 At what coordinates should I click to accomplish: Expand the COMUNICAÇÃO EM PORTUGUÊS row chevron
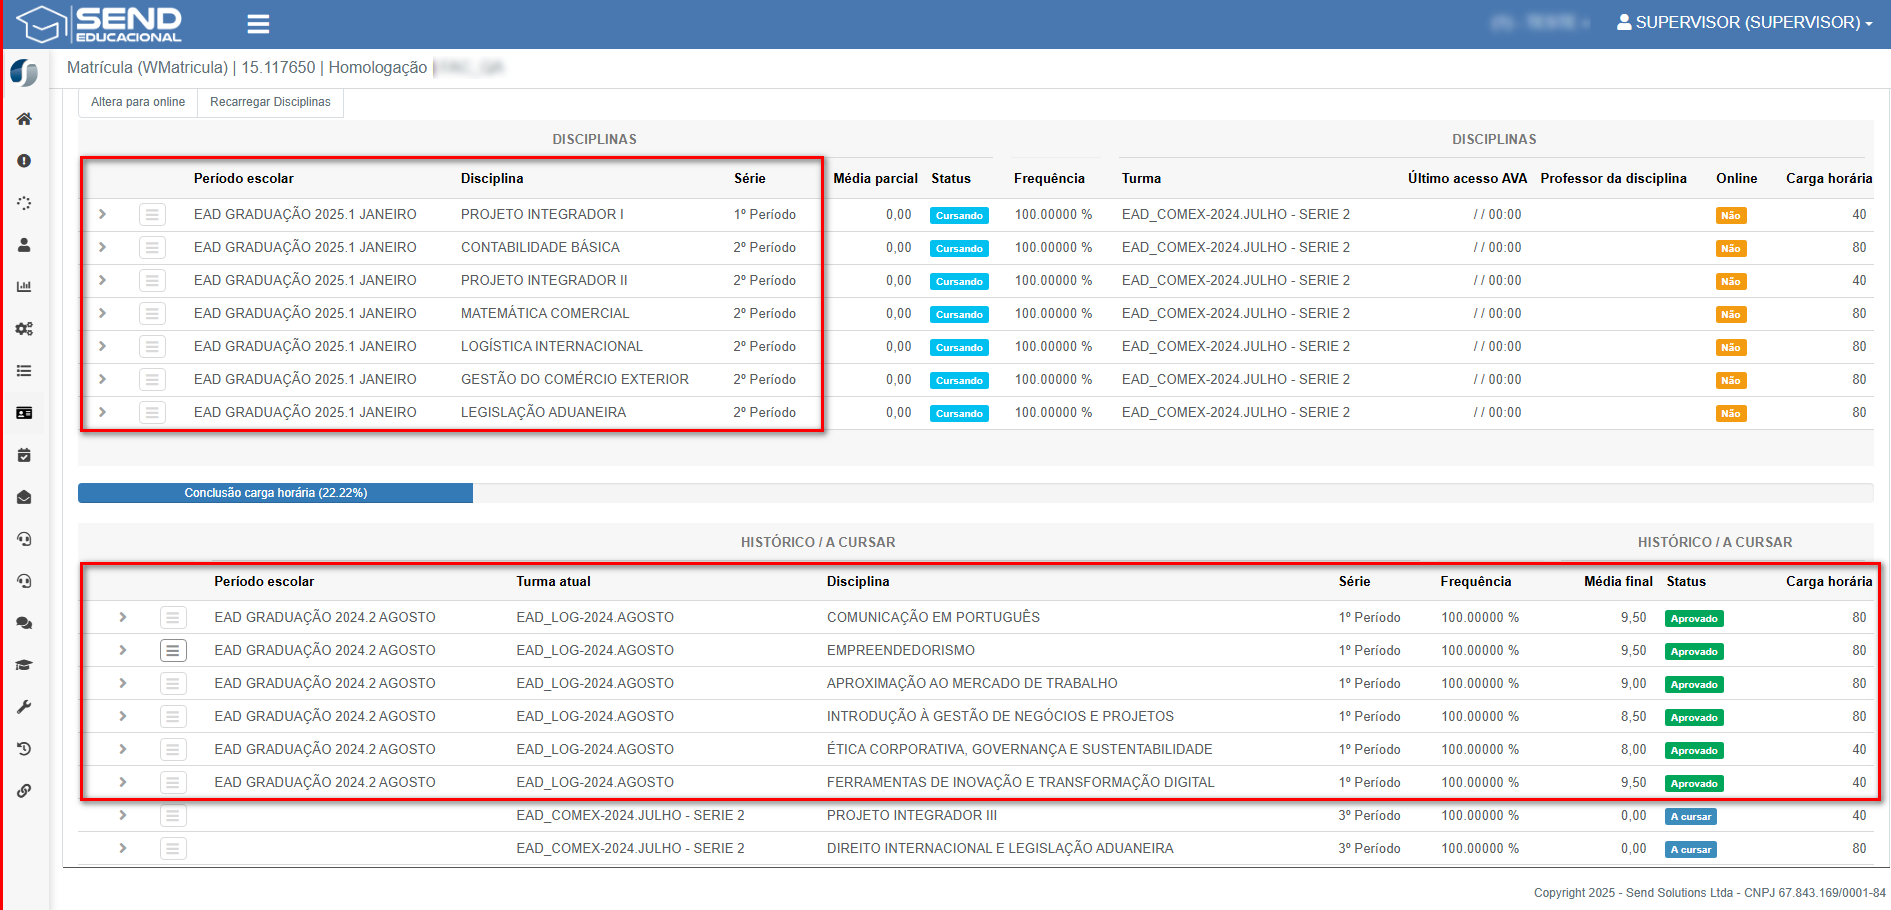tap(122, 617)
